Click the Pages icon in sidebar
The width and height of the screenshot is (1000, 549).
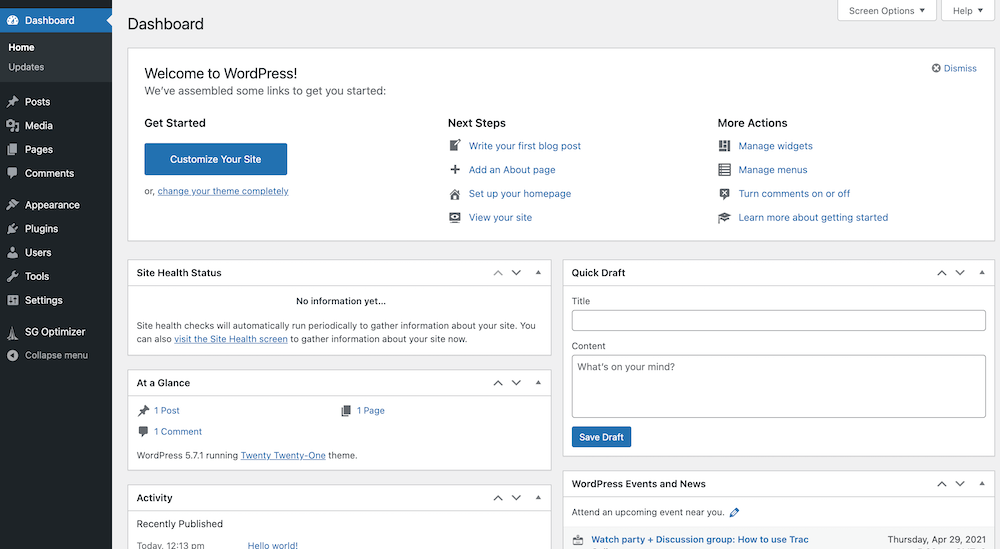pos(12,149)
